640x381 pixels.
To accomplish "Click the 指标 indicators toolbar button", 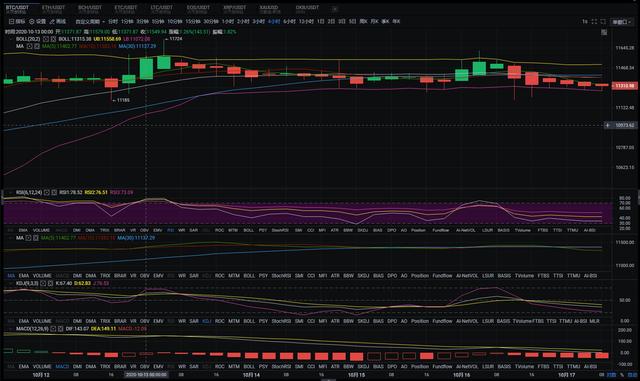I will tap(17, 21).
